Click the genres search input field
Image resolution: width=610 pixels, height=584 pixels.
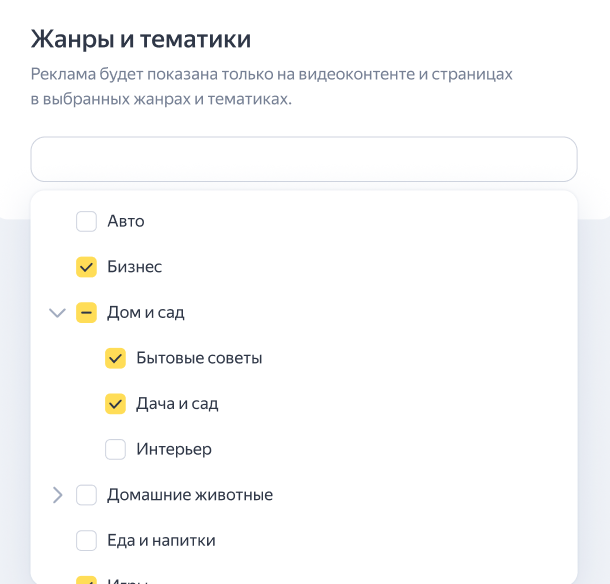(304, 159)
